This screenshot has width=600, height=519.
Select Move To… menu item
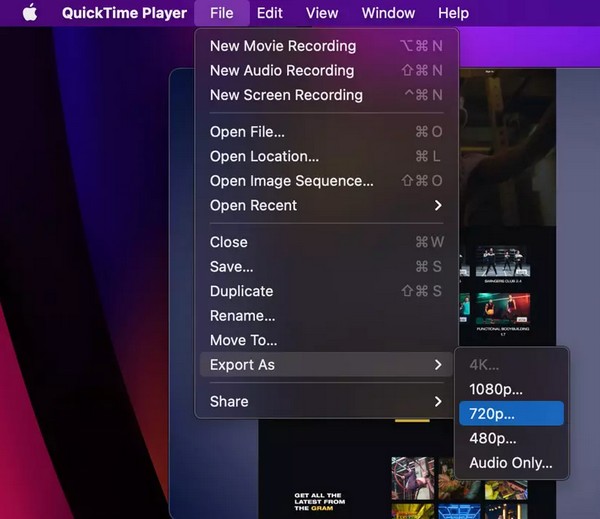tap(326, 340)
